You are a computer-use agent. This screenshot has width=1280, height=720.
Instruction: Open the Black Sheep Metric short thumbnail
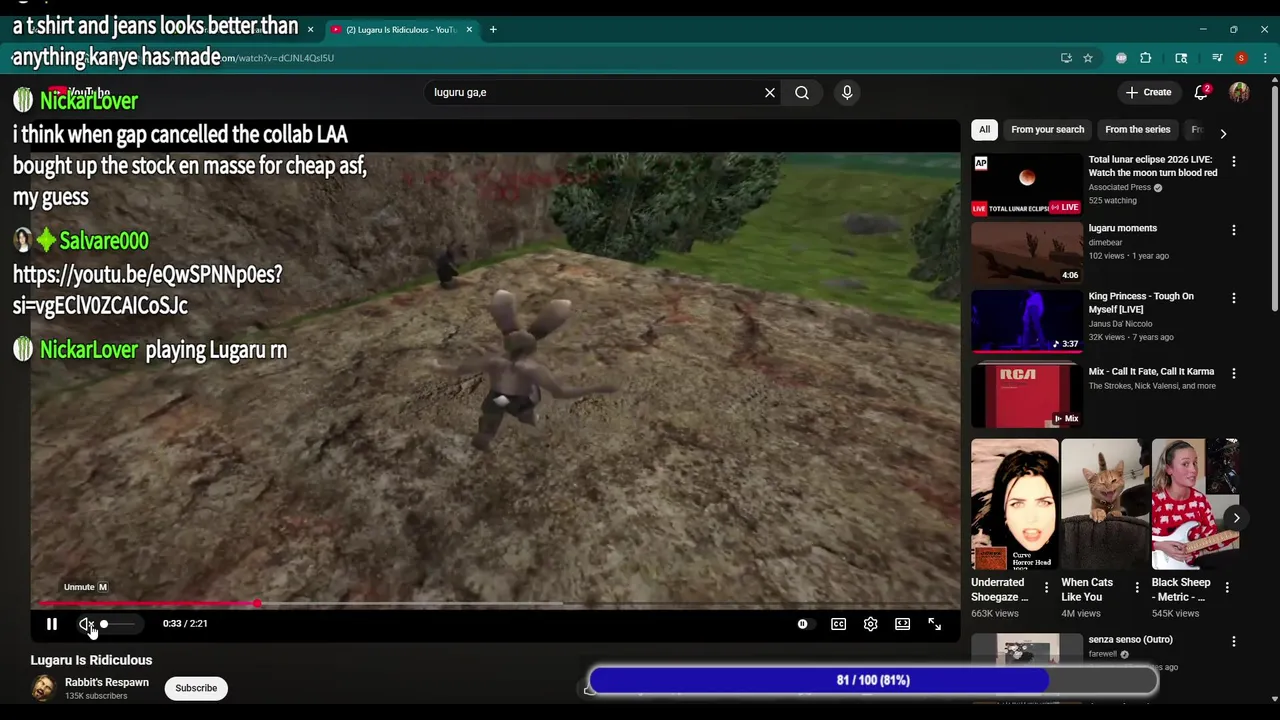(1195, 504)
